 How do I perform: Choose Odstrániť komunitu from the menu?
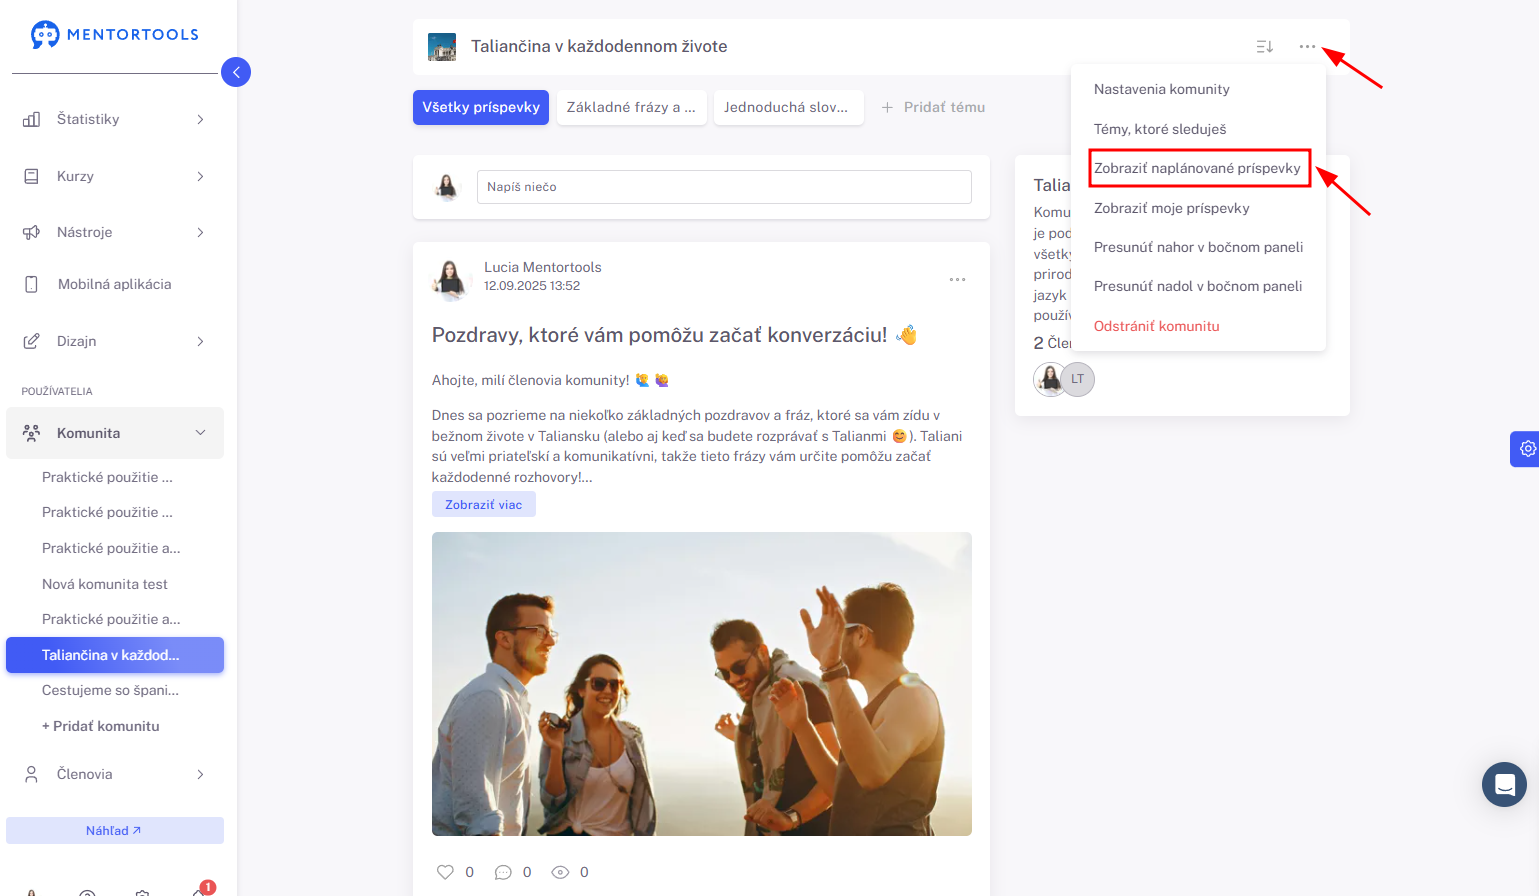(x=1156, y=326)
